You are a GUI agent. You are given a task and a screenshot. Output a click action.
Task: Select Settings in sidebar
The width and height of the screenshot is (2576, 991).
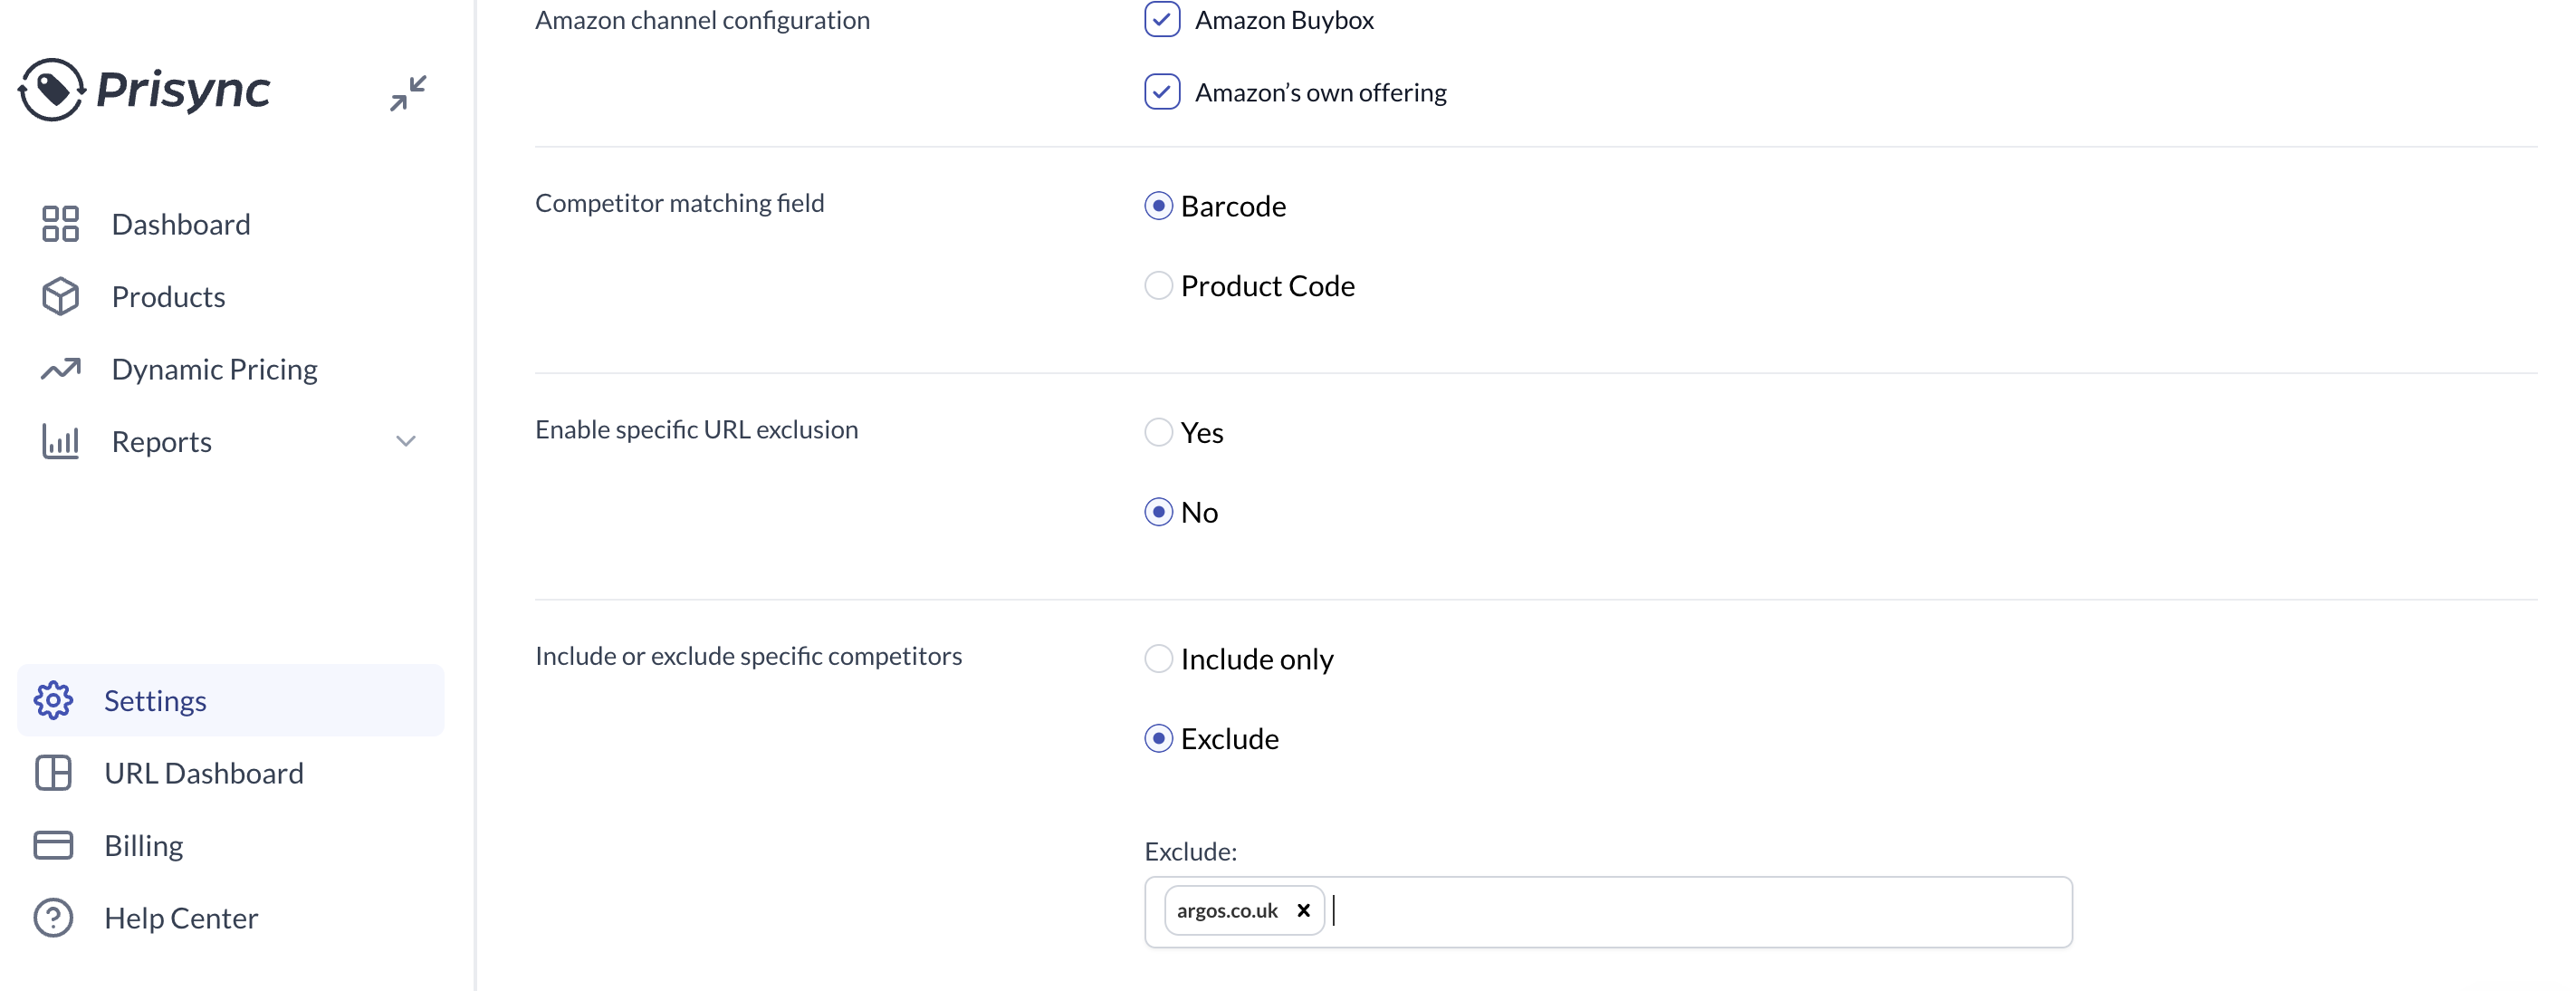pos(230,700)
